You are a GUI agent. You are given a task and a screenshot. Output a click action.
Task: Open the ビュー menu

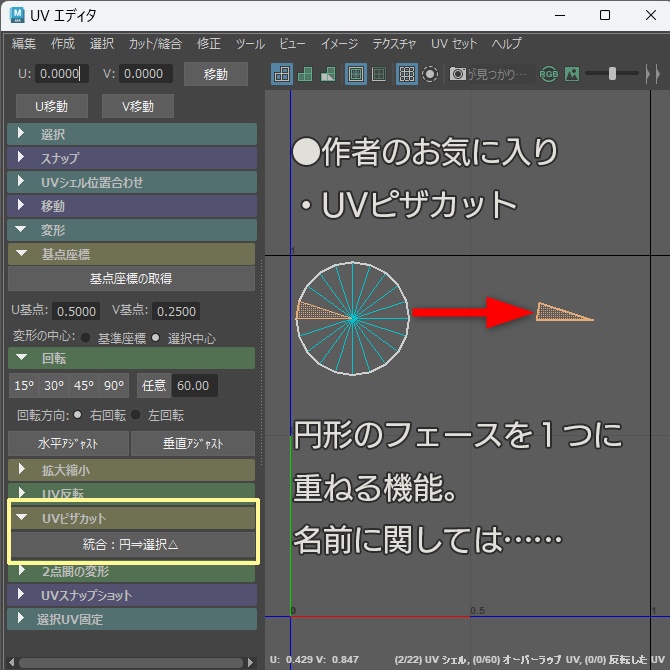pyautogui.click(x=292, y=43)
